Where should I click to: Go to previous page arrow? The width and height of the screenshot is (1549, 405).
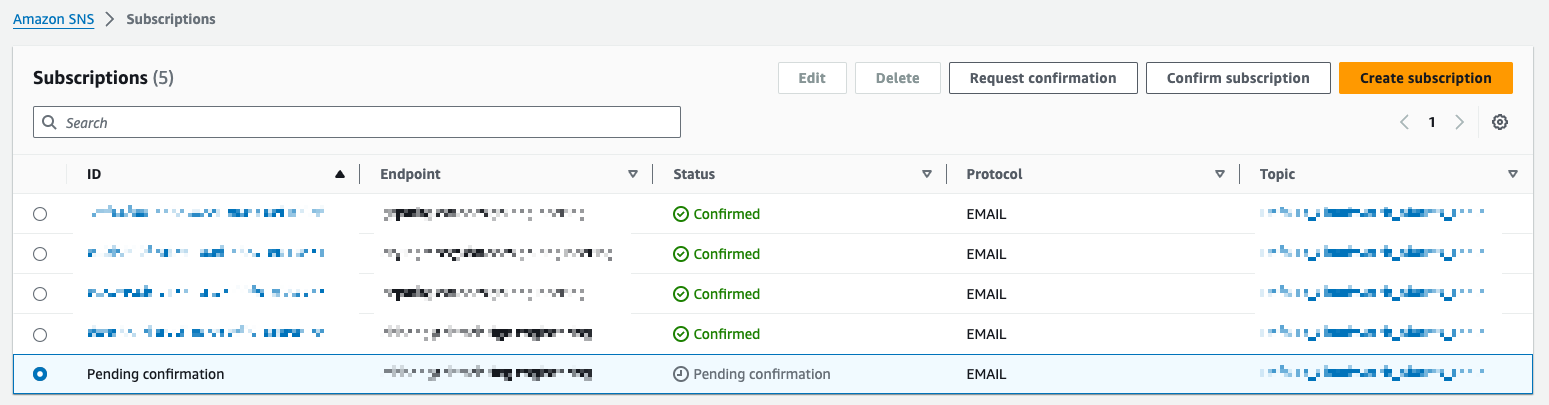pos(1404,122)
